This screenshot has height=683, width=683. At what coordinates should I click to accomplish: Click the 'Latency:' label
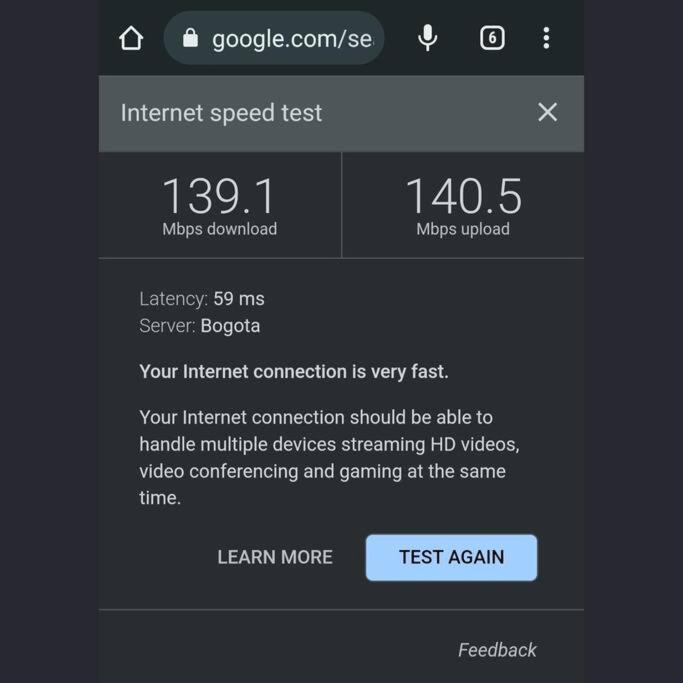pyautogui.click(x=173, y=298)
